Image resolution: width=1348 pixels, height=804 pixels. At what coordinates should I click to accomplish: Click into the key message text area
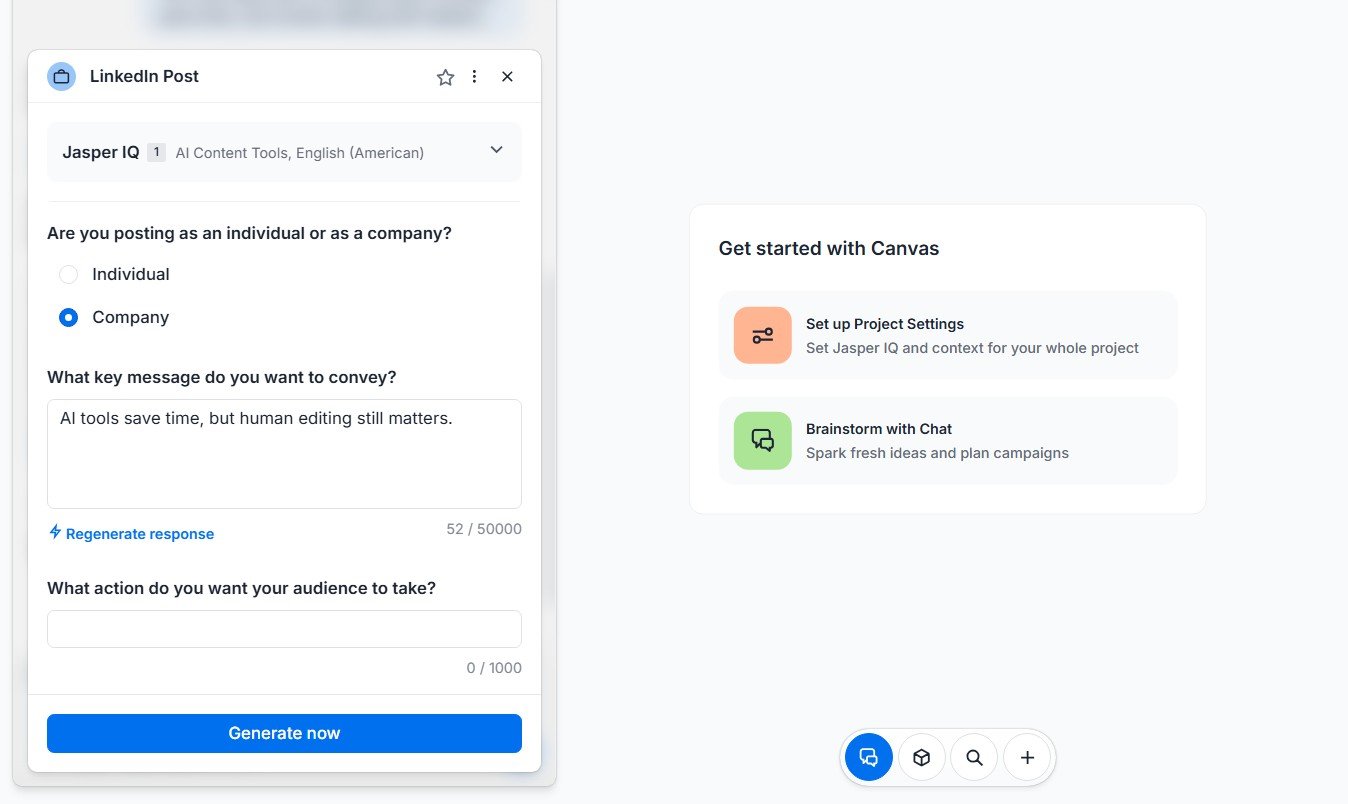pyautogui.click(x=284, y=454)
